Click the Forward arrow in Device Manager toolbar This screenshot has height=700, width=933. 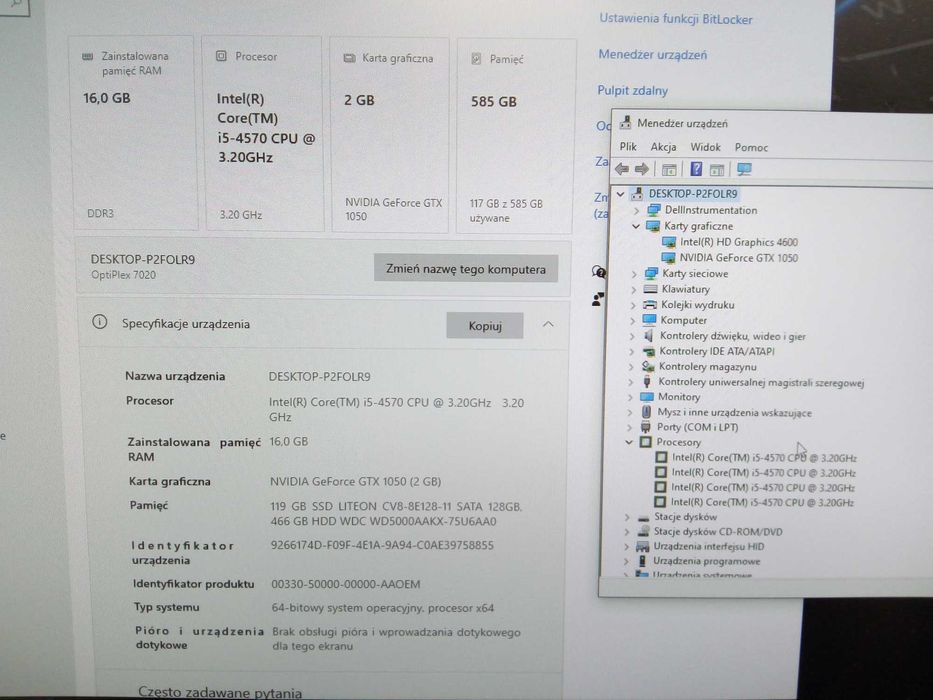[641, 170]
